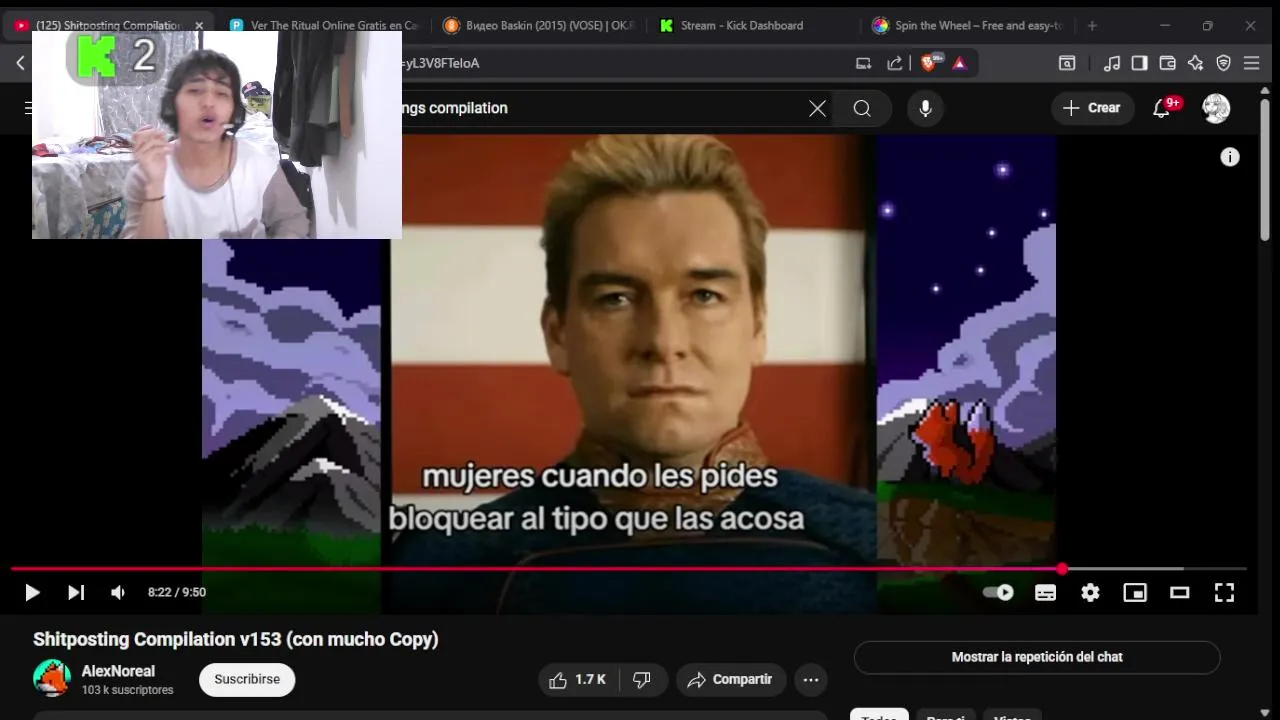Switch to Ver The Ritual Online tab
Viewport: 1280px width, 720px height.
coord(325,25)
